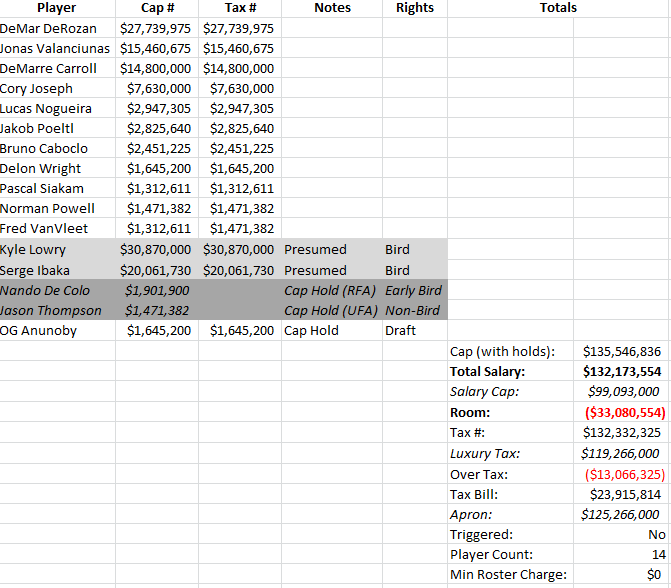Click the Notes column header
This screenshot has width=671, height=588.
(332, 8)
